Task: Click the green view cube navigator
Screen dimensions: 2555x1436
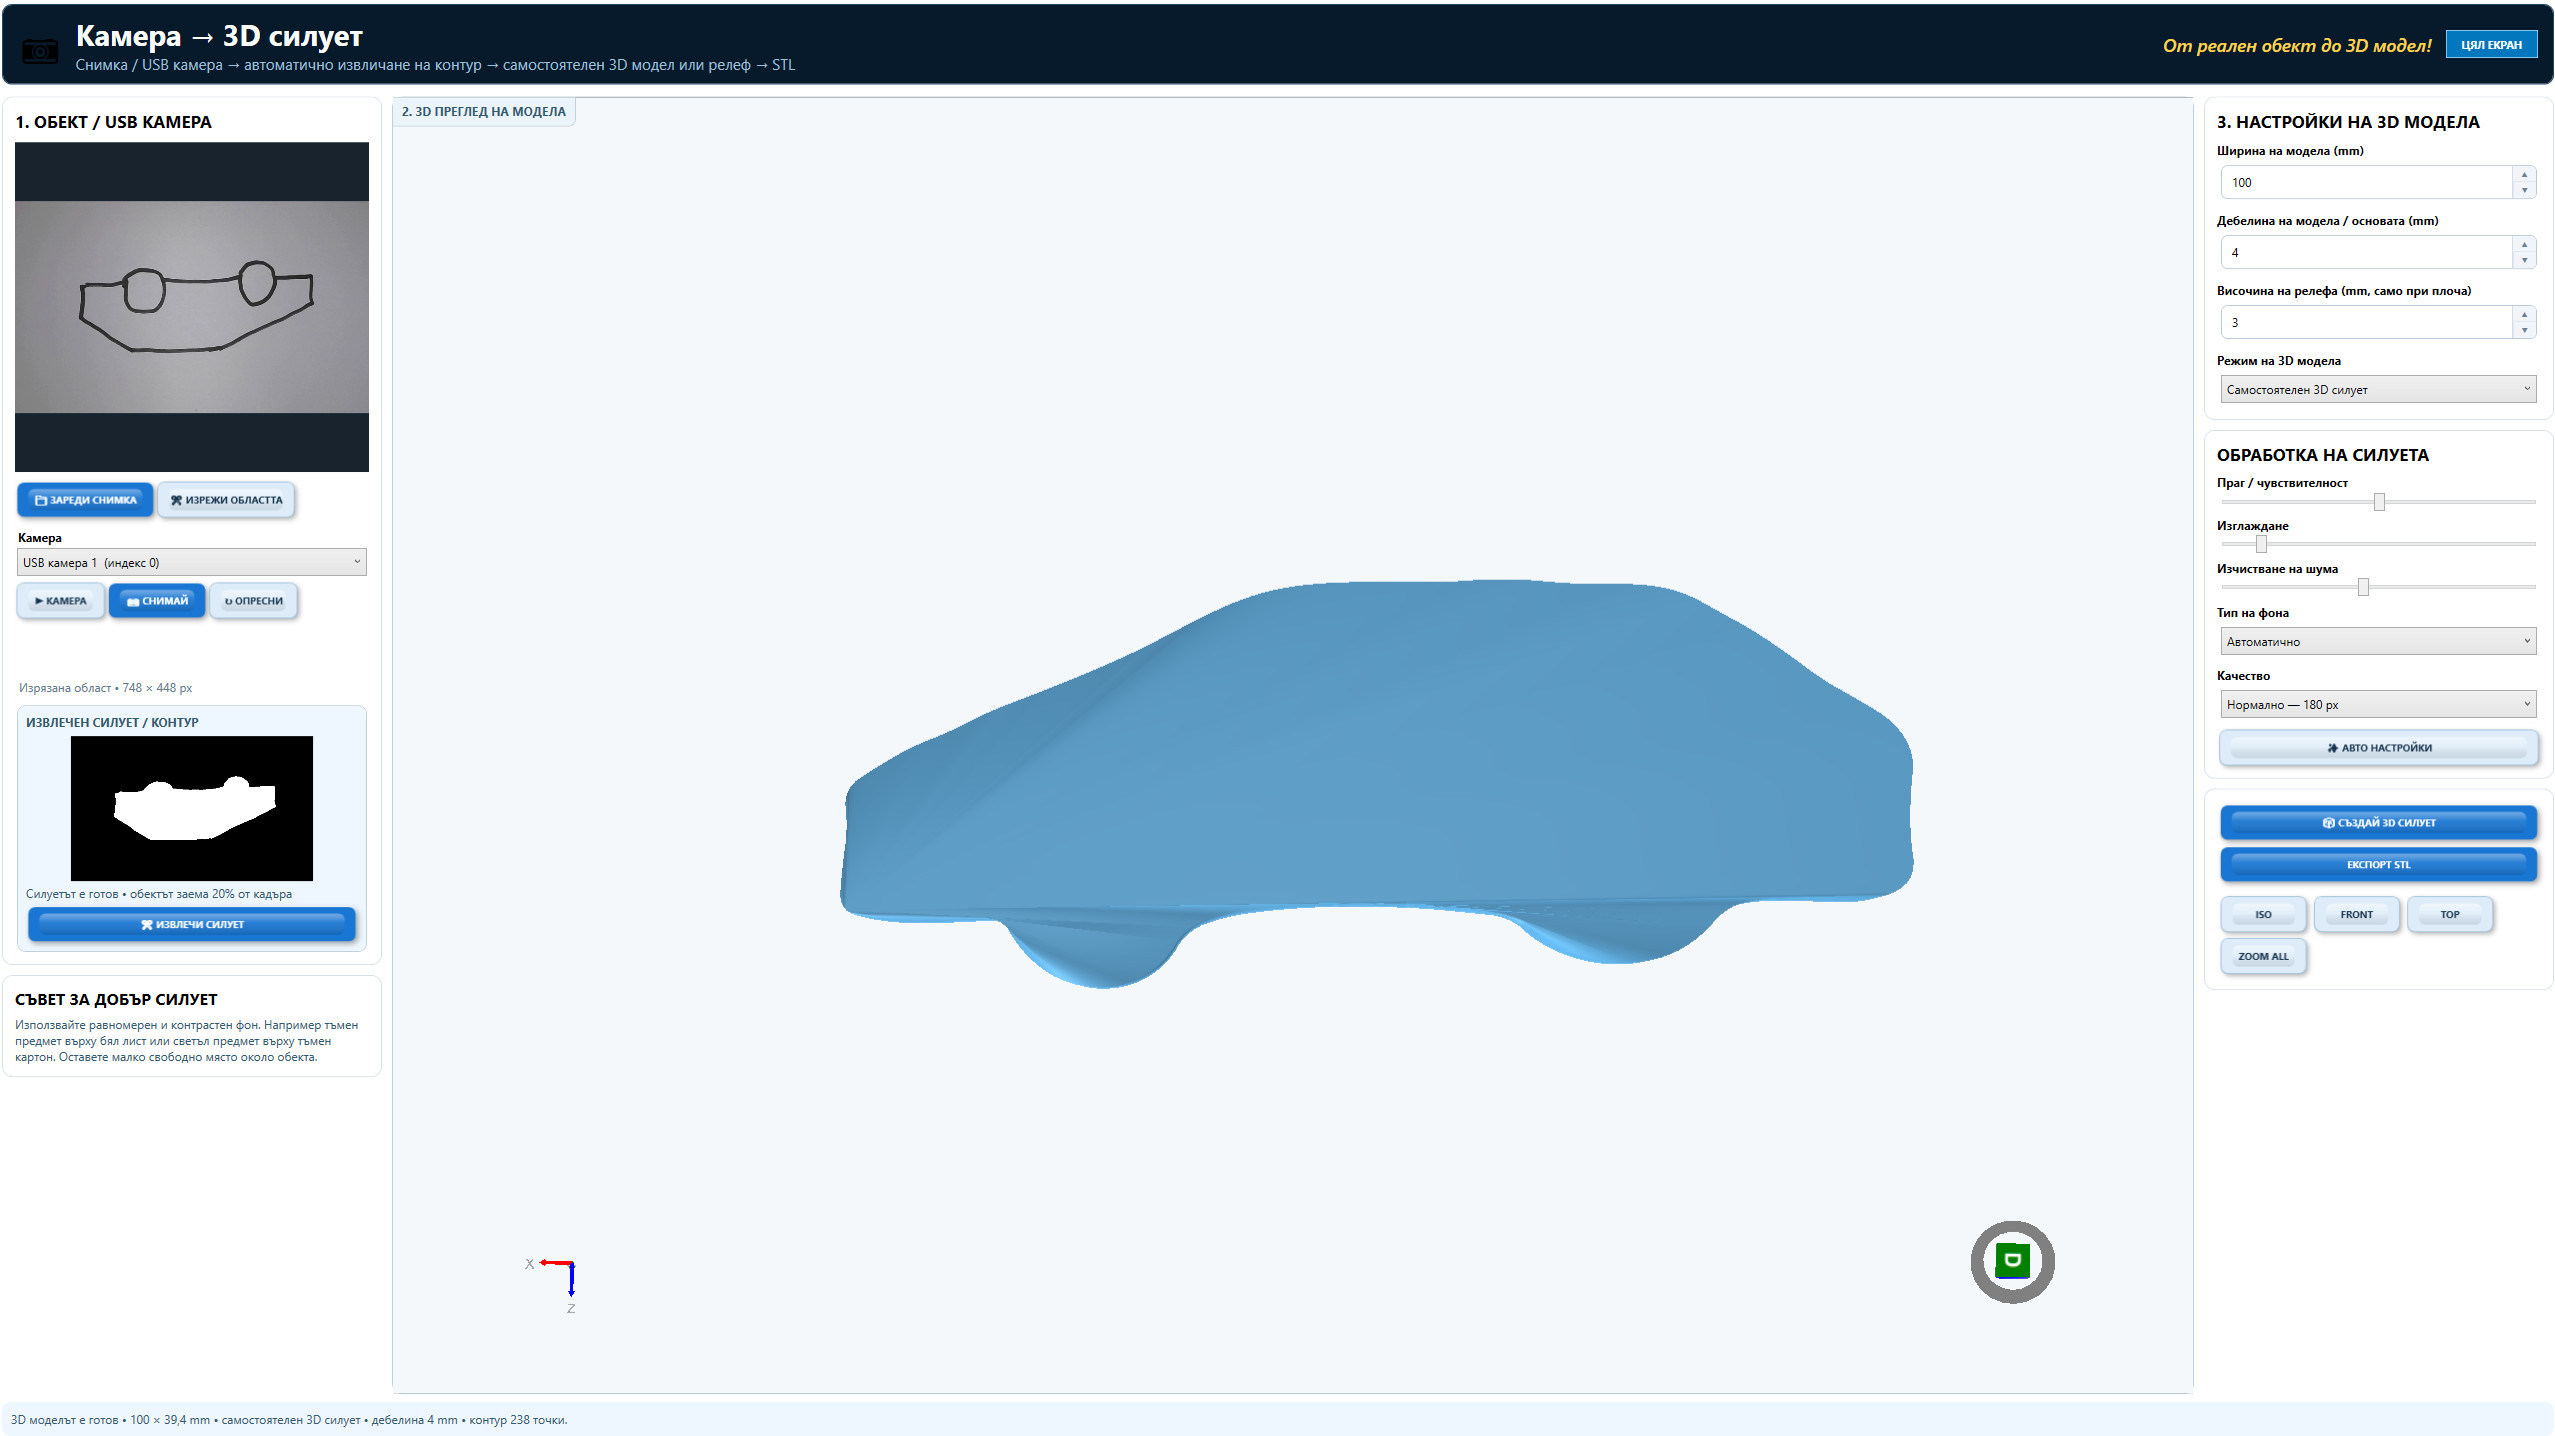Action: coord(2012,1261)
